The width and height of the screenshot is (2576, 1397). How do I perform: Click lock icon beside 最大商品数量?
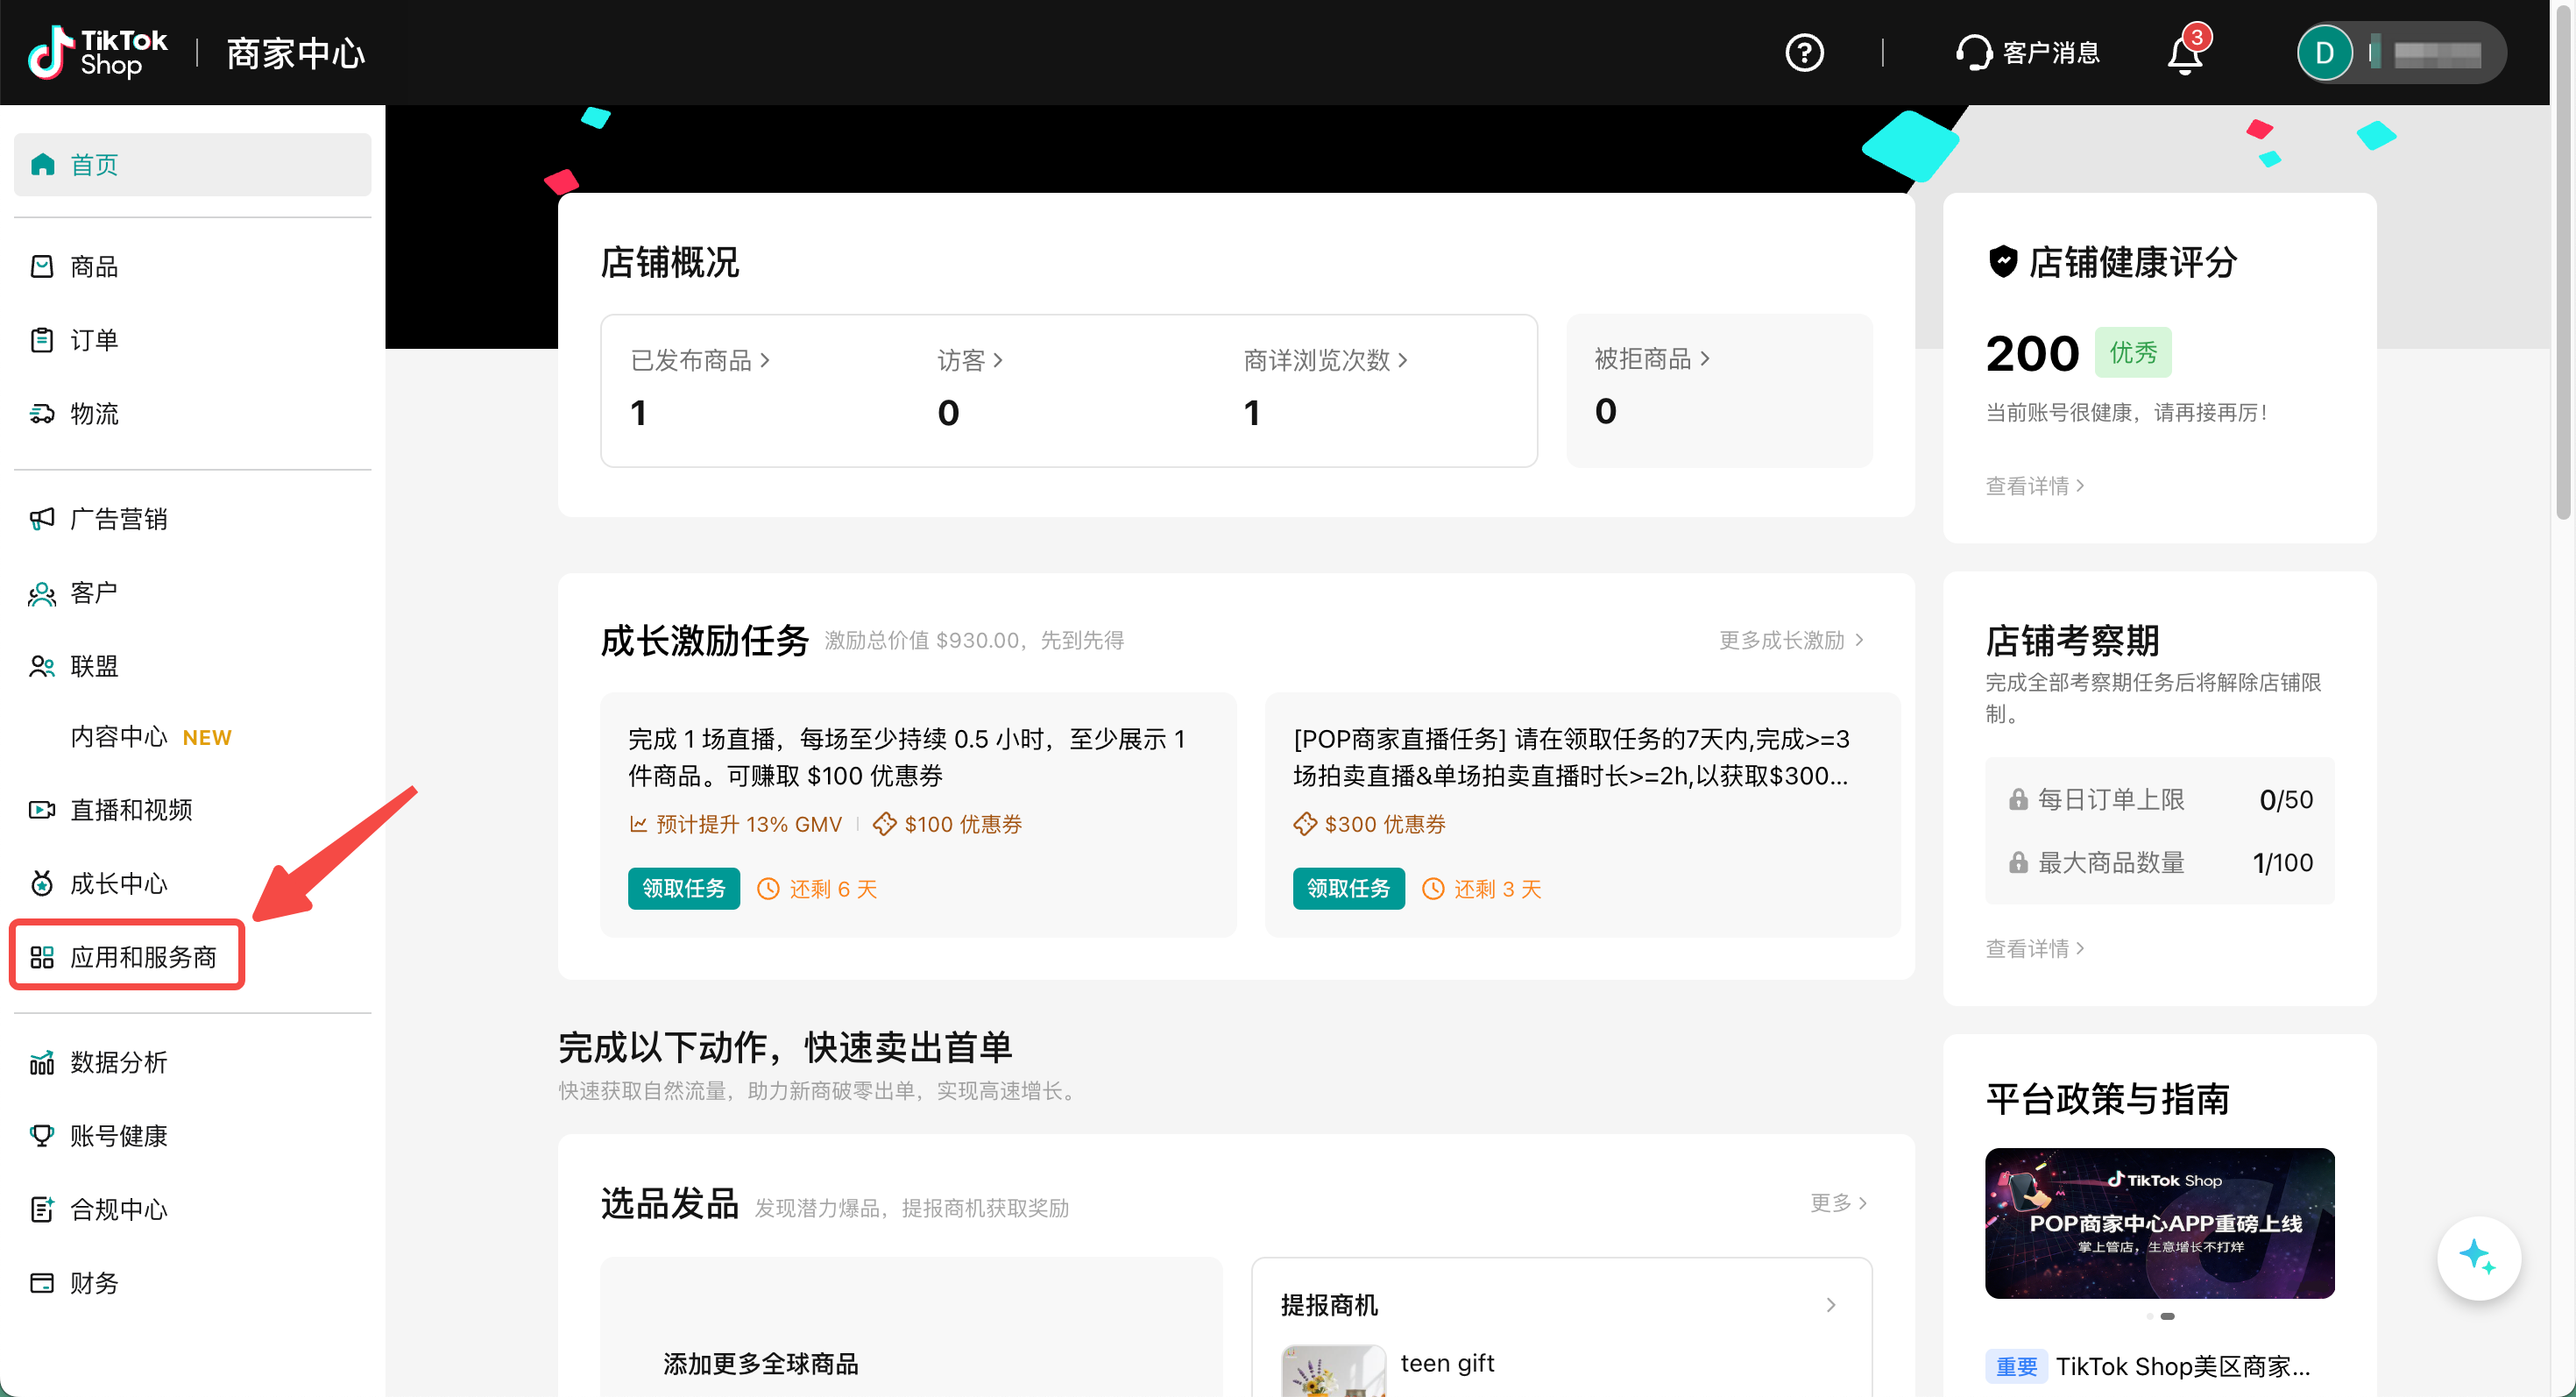click(2018, 862)
